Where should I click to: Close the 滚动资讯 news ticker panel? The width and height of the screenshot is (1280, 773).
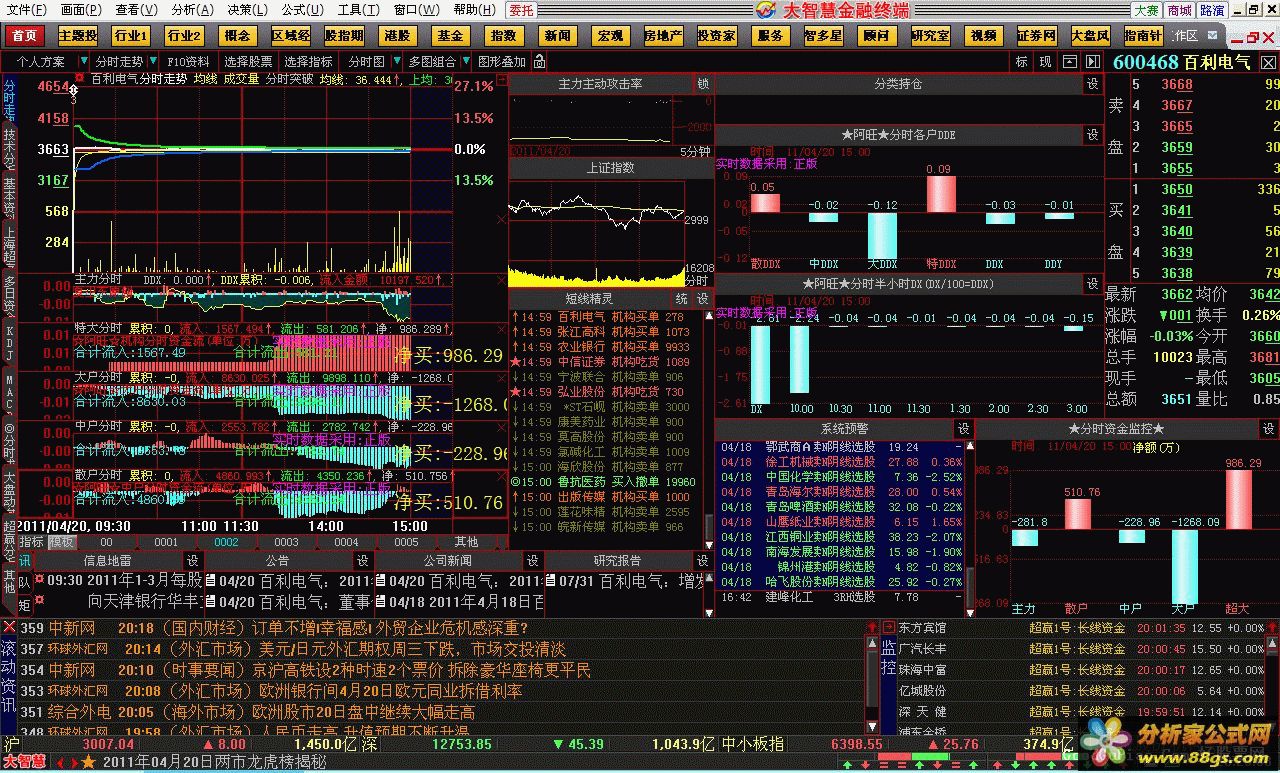(9, 627)
